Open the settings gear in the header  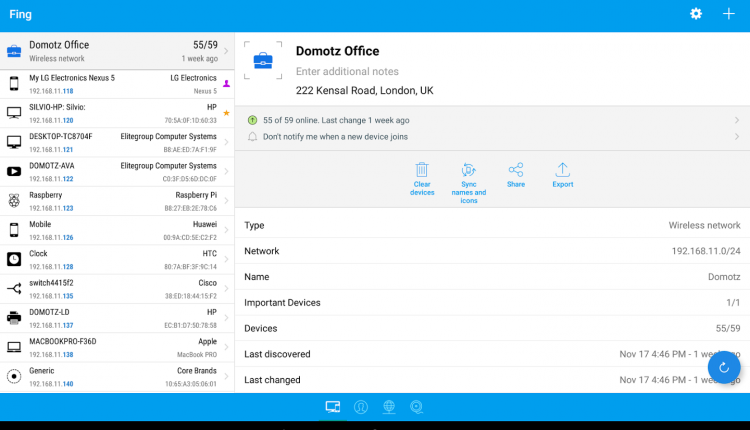click(695, 14)
